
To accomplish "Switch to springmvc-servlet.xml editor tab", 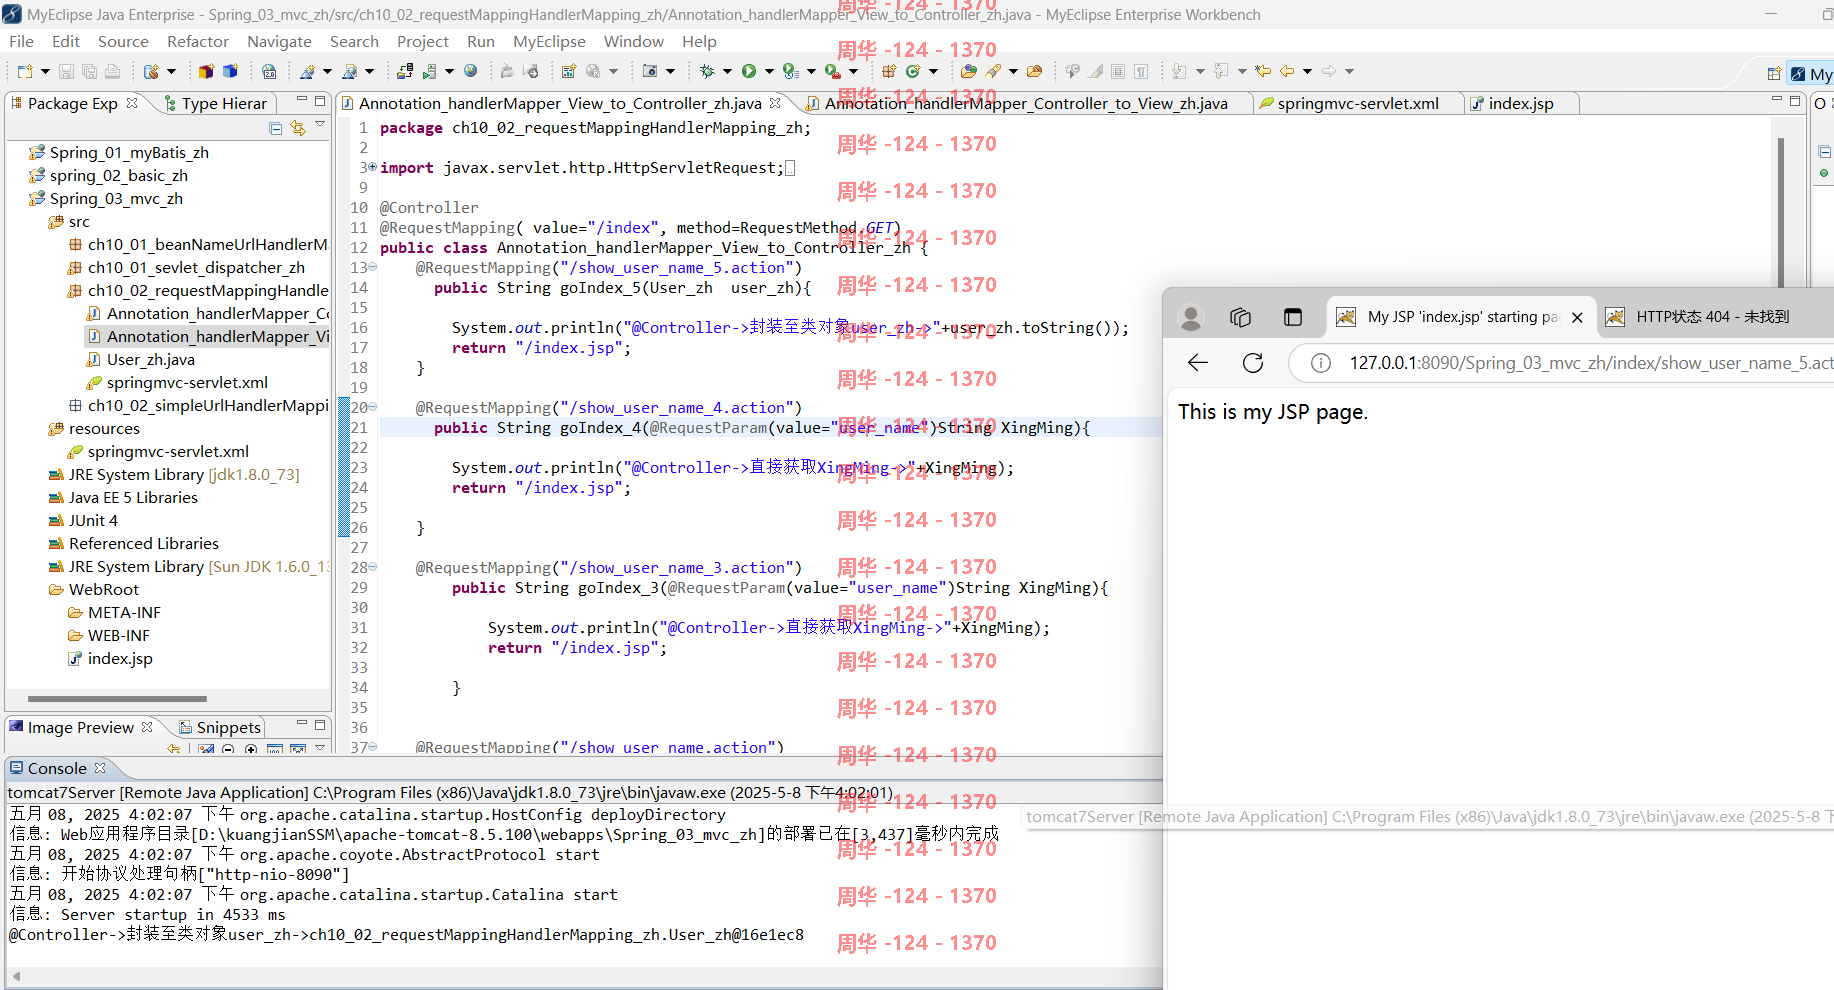I will pyautogui.click(x=1357, y=103).
